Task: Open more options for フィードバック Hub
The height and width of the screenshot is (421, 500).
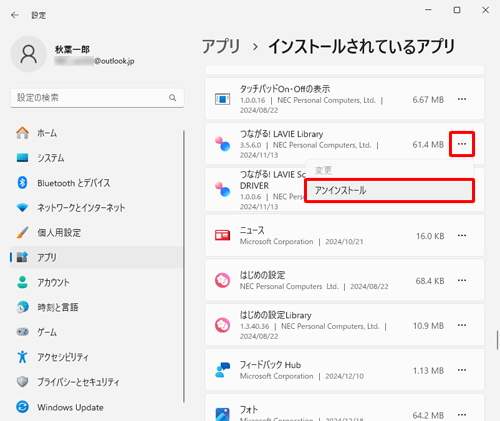Action: [462, 370]
